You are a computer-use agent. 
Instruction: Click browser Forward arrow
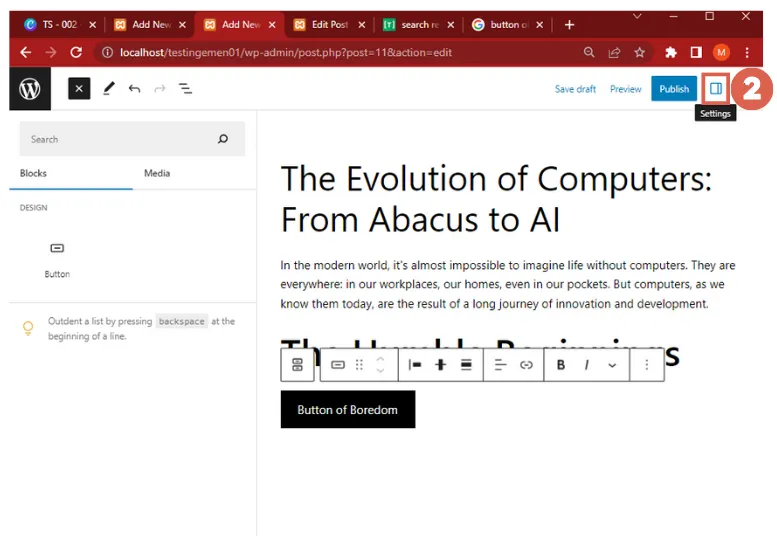point(51,52)
